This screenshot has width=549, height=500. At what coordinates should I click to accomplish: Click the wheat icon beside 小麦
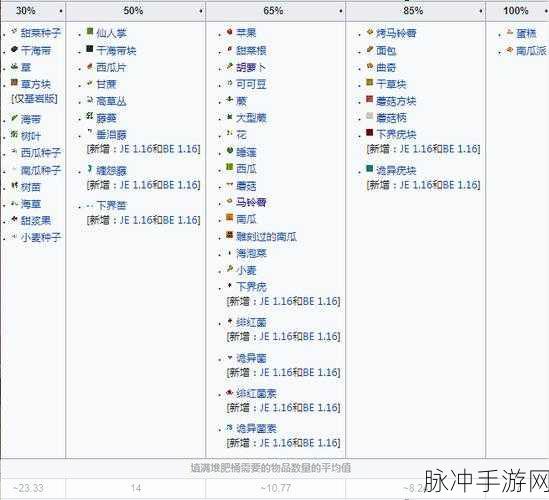coord(230,269)
